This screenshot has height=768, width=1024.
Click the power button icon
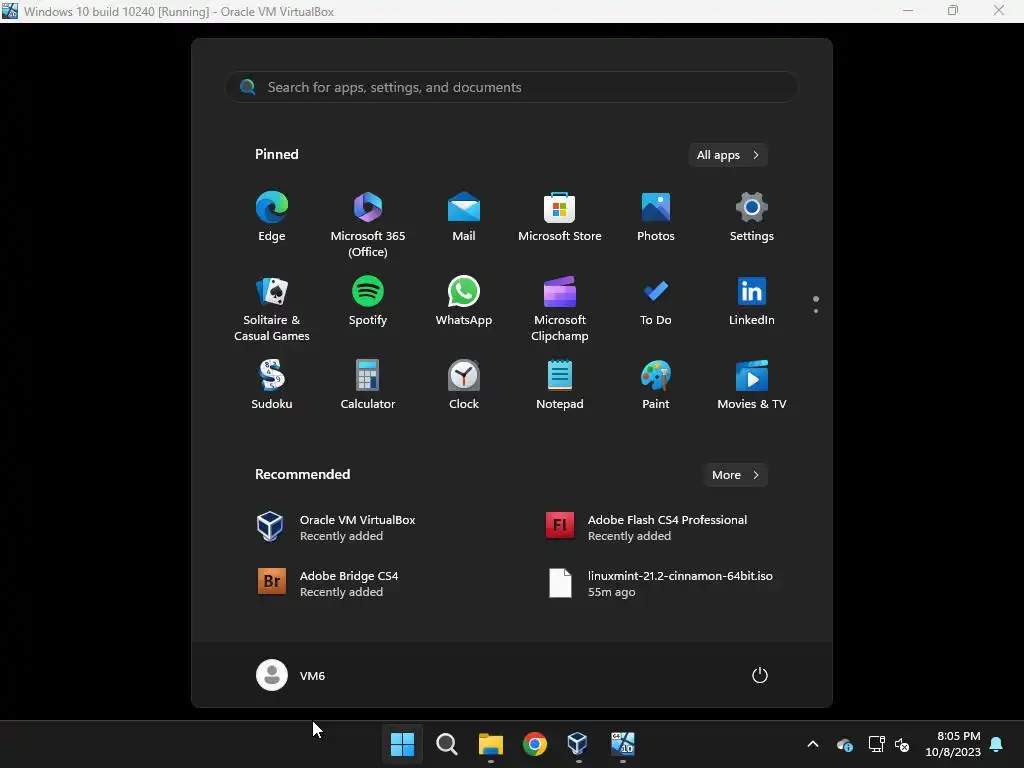point(760,675)
